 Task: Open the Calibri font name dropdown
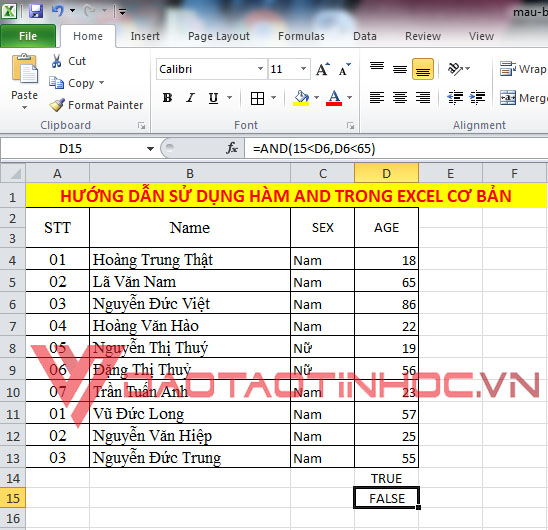[260, 69]
